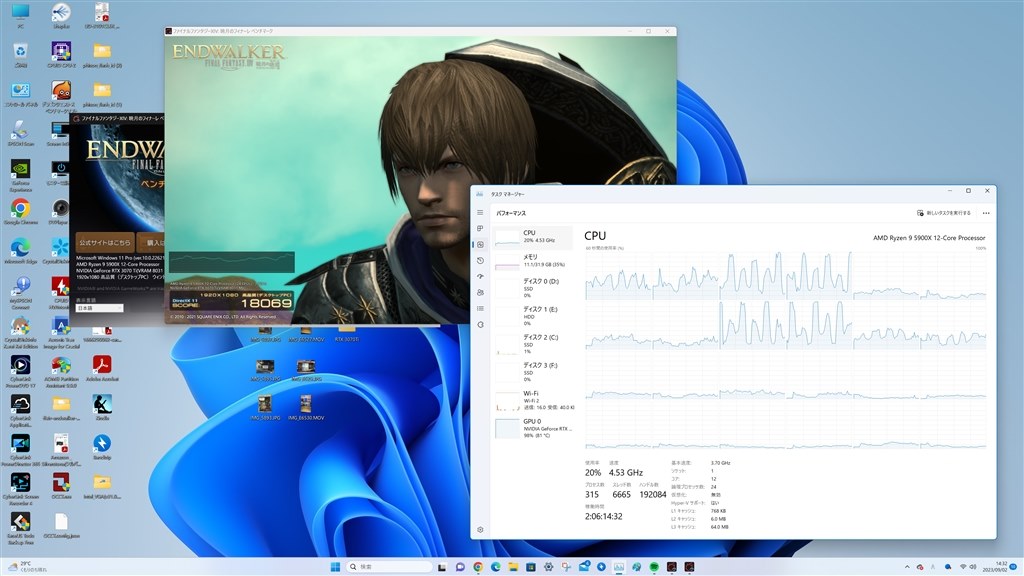Screen dimensions: 1024x576
Task: Click the AMD Ryzen 9 5900X processor name
Action: pyautogui.click(x=929, y=238)
